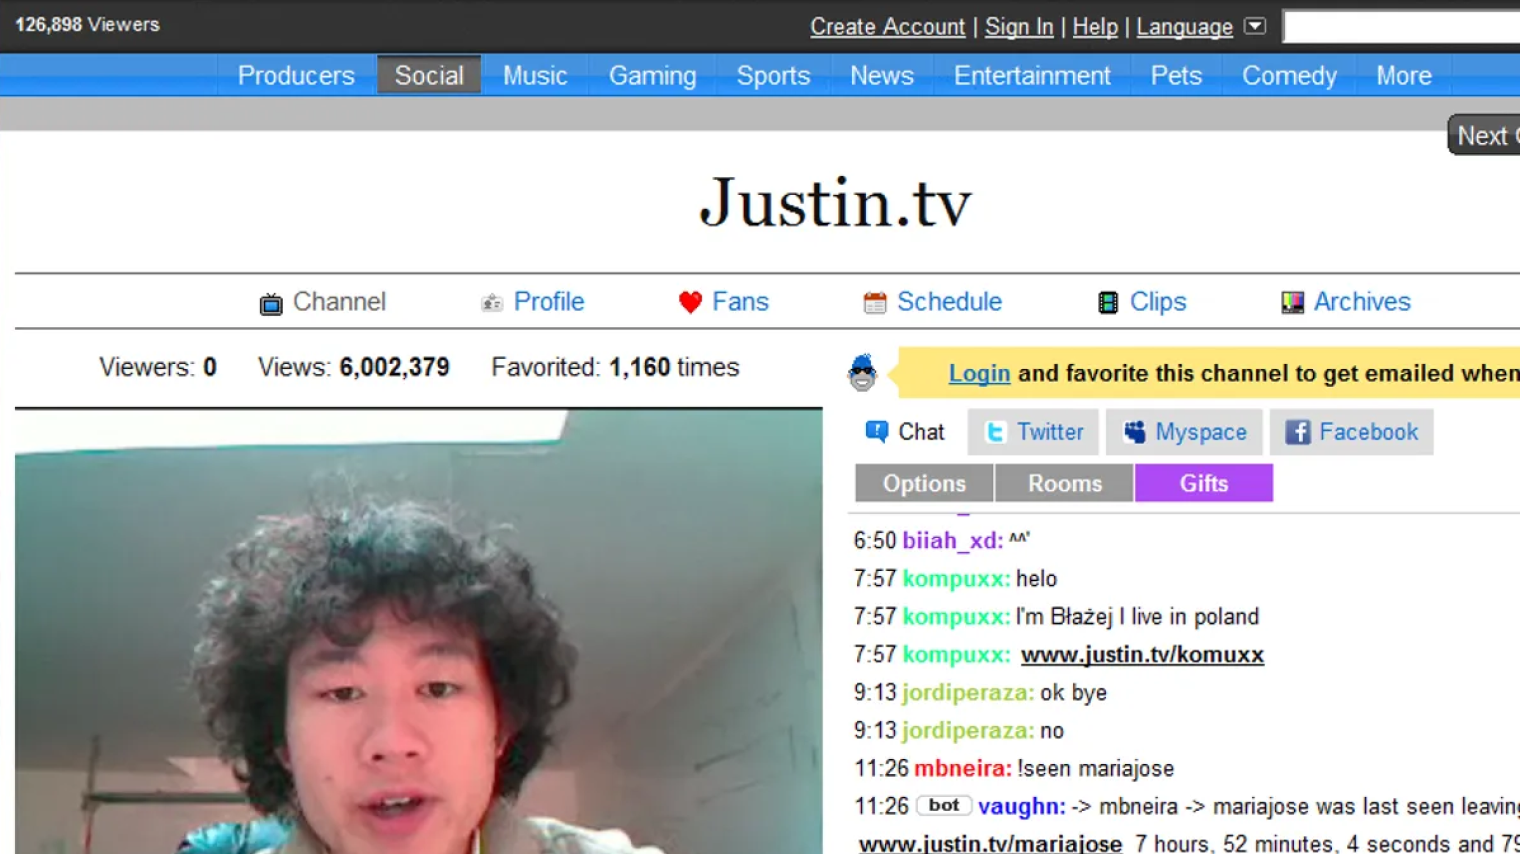
Task: Click the Login link in yellow banner
Action: point(979,373)
